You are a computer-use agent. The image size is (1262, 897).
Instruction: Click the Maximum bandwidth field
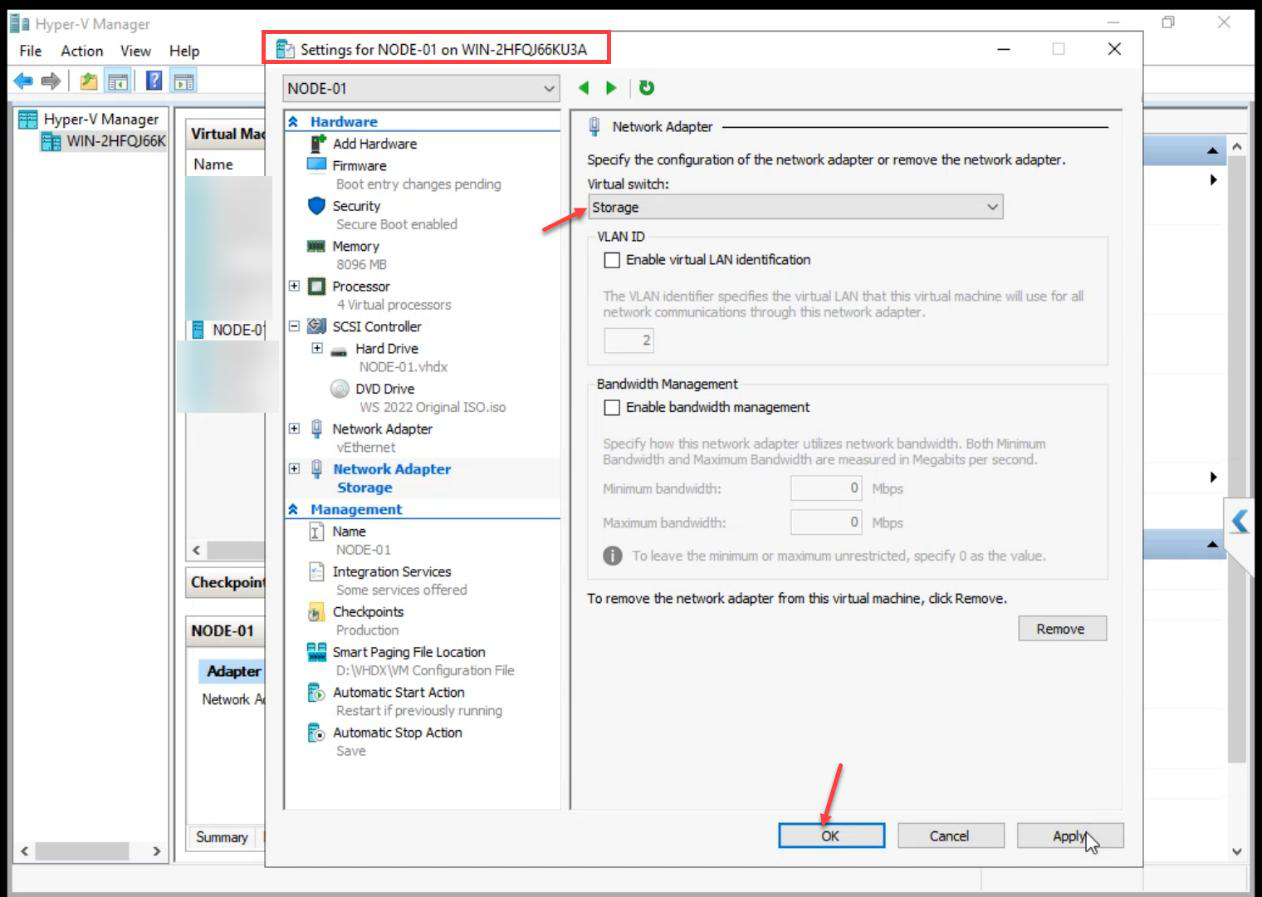pyautogui.click(x=826, y=522)
